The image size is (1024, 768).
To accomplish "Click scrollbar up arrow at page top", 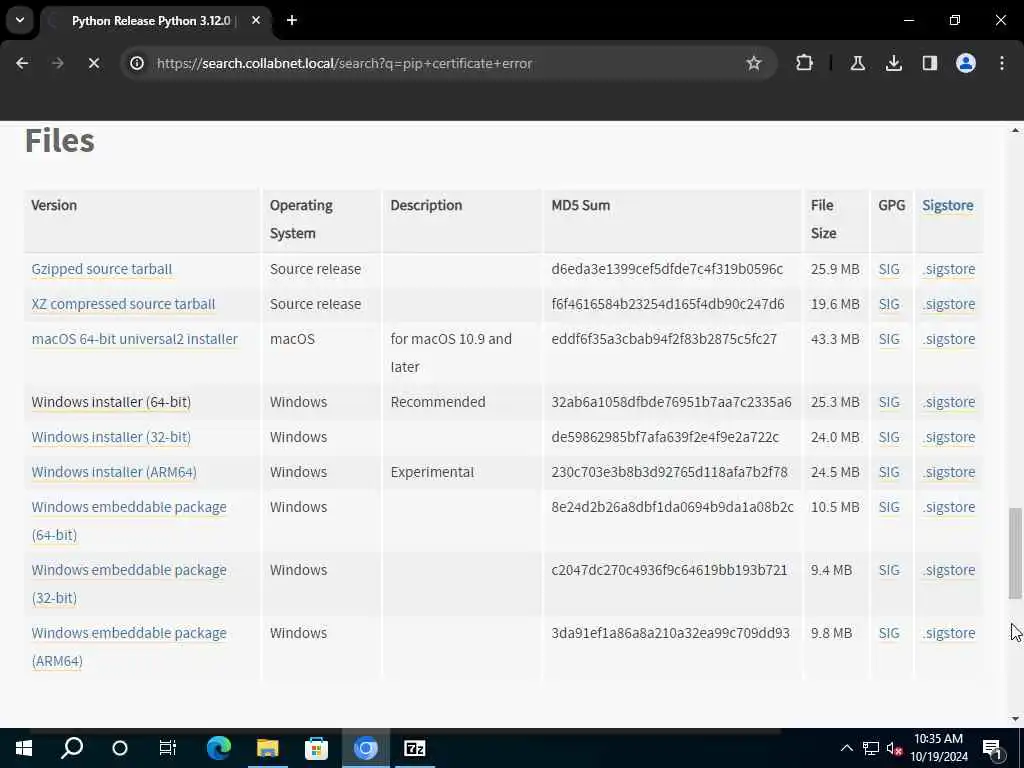I will click(x=1015, y=131).
